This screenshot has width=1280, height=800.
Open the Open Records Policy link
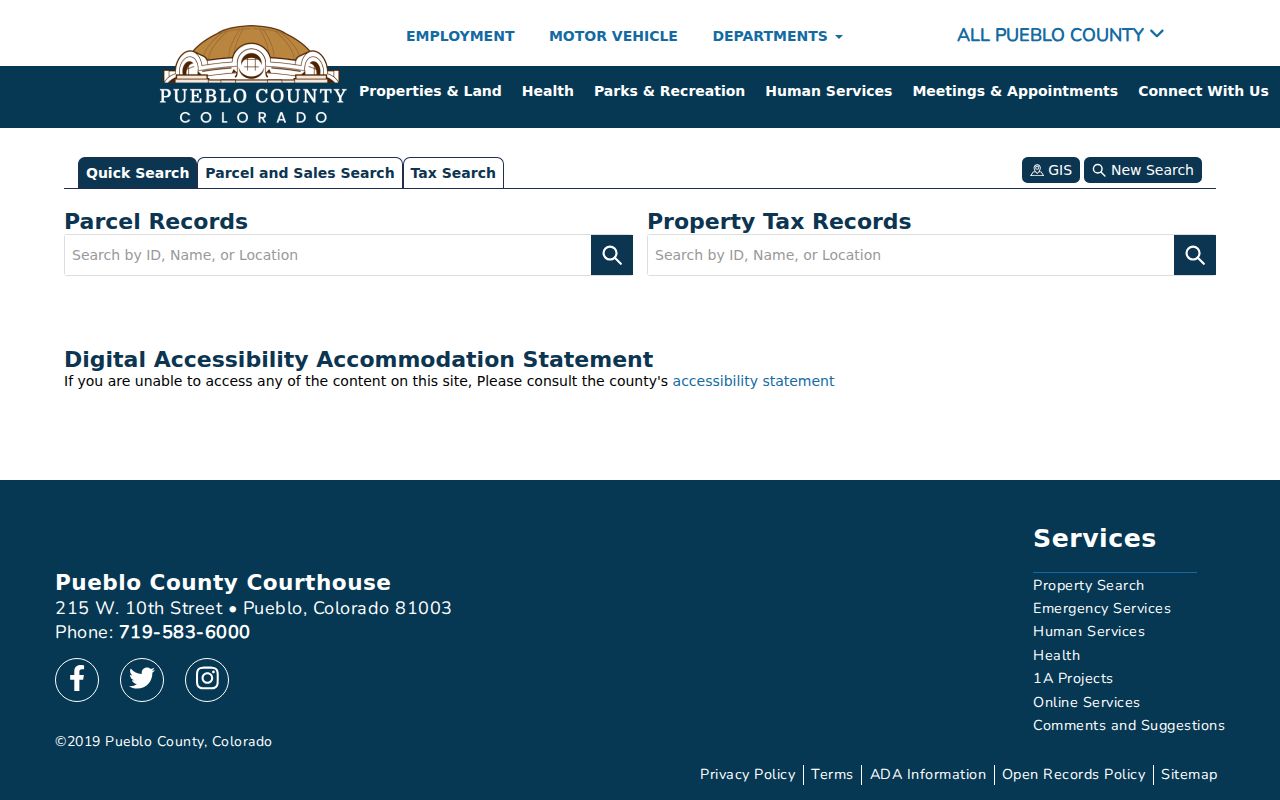click(1074, 774)
